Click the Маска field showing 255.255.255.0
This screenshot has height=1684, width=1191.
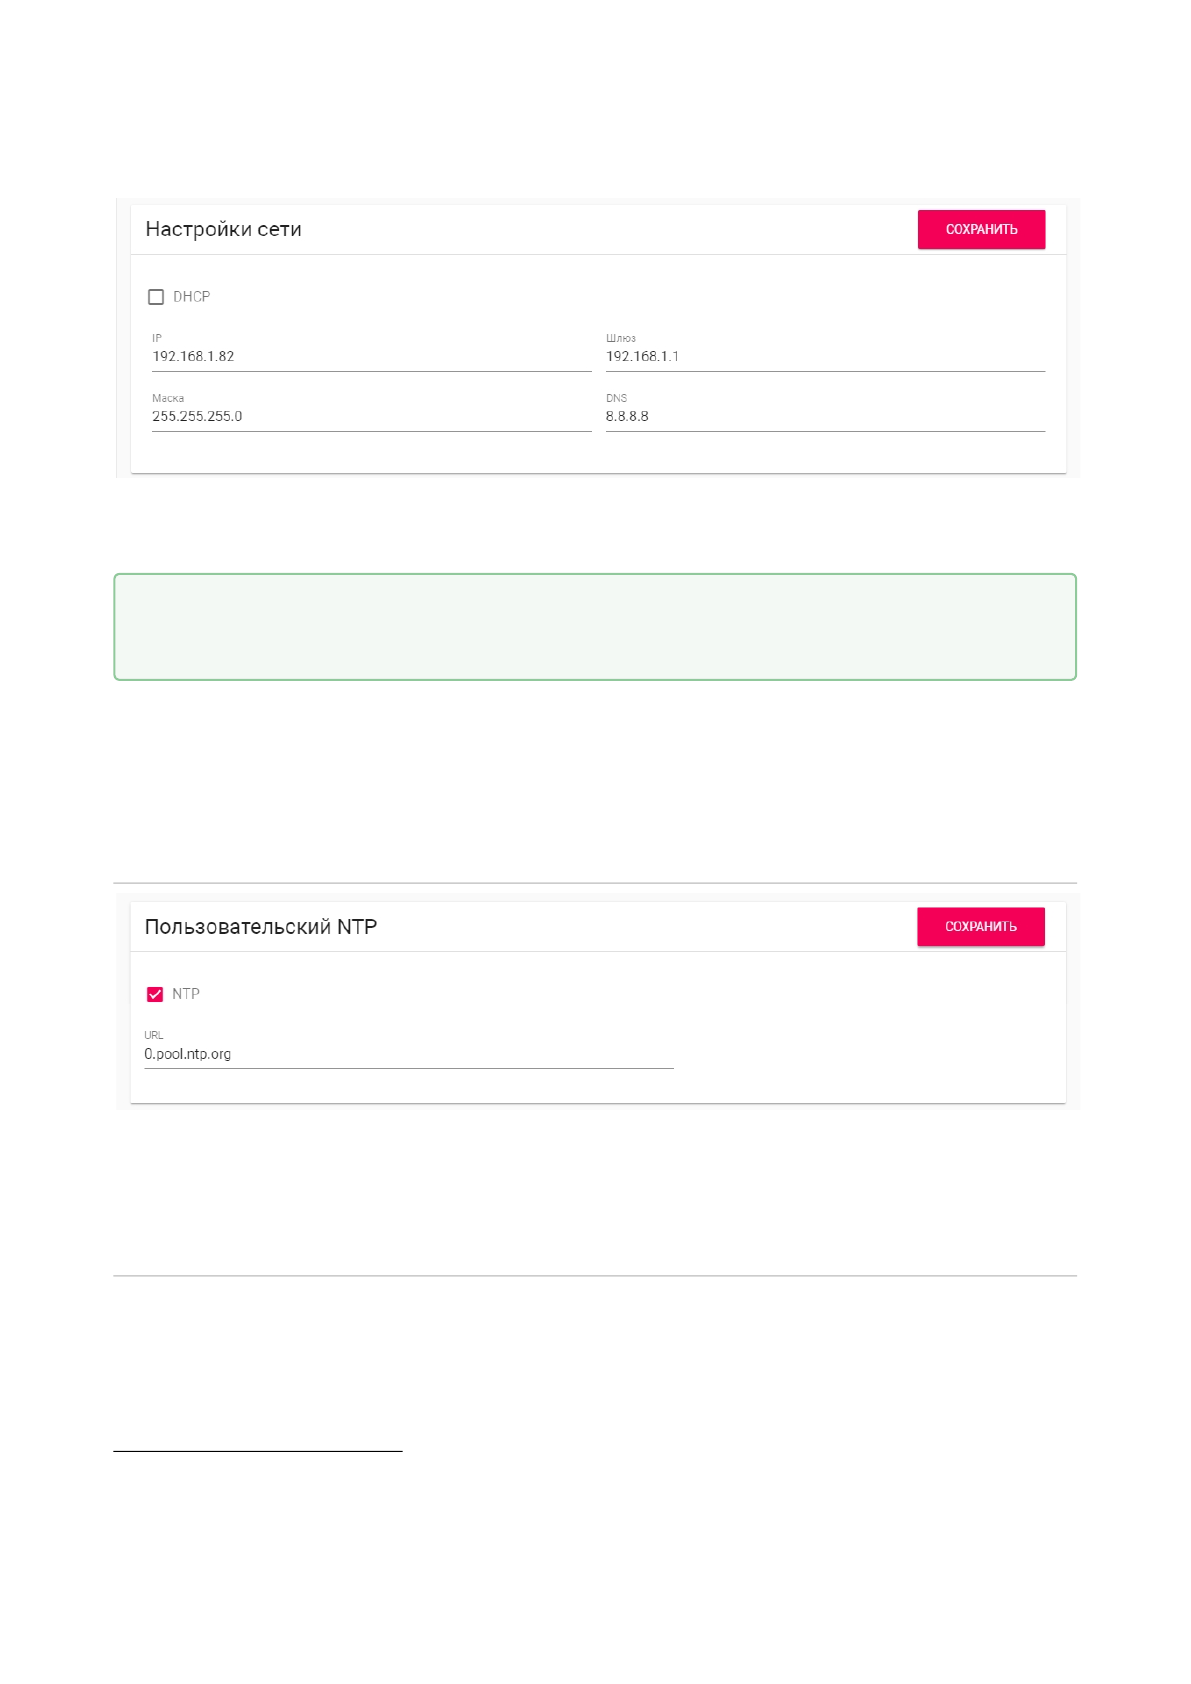click(370, 417)
